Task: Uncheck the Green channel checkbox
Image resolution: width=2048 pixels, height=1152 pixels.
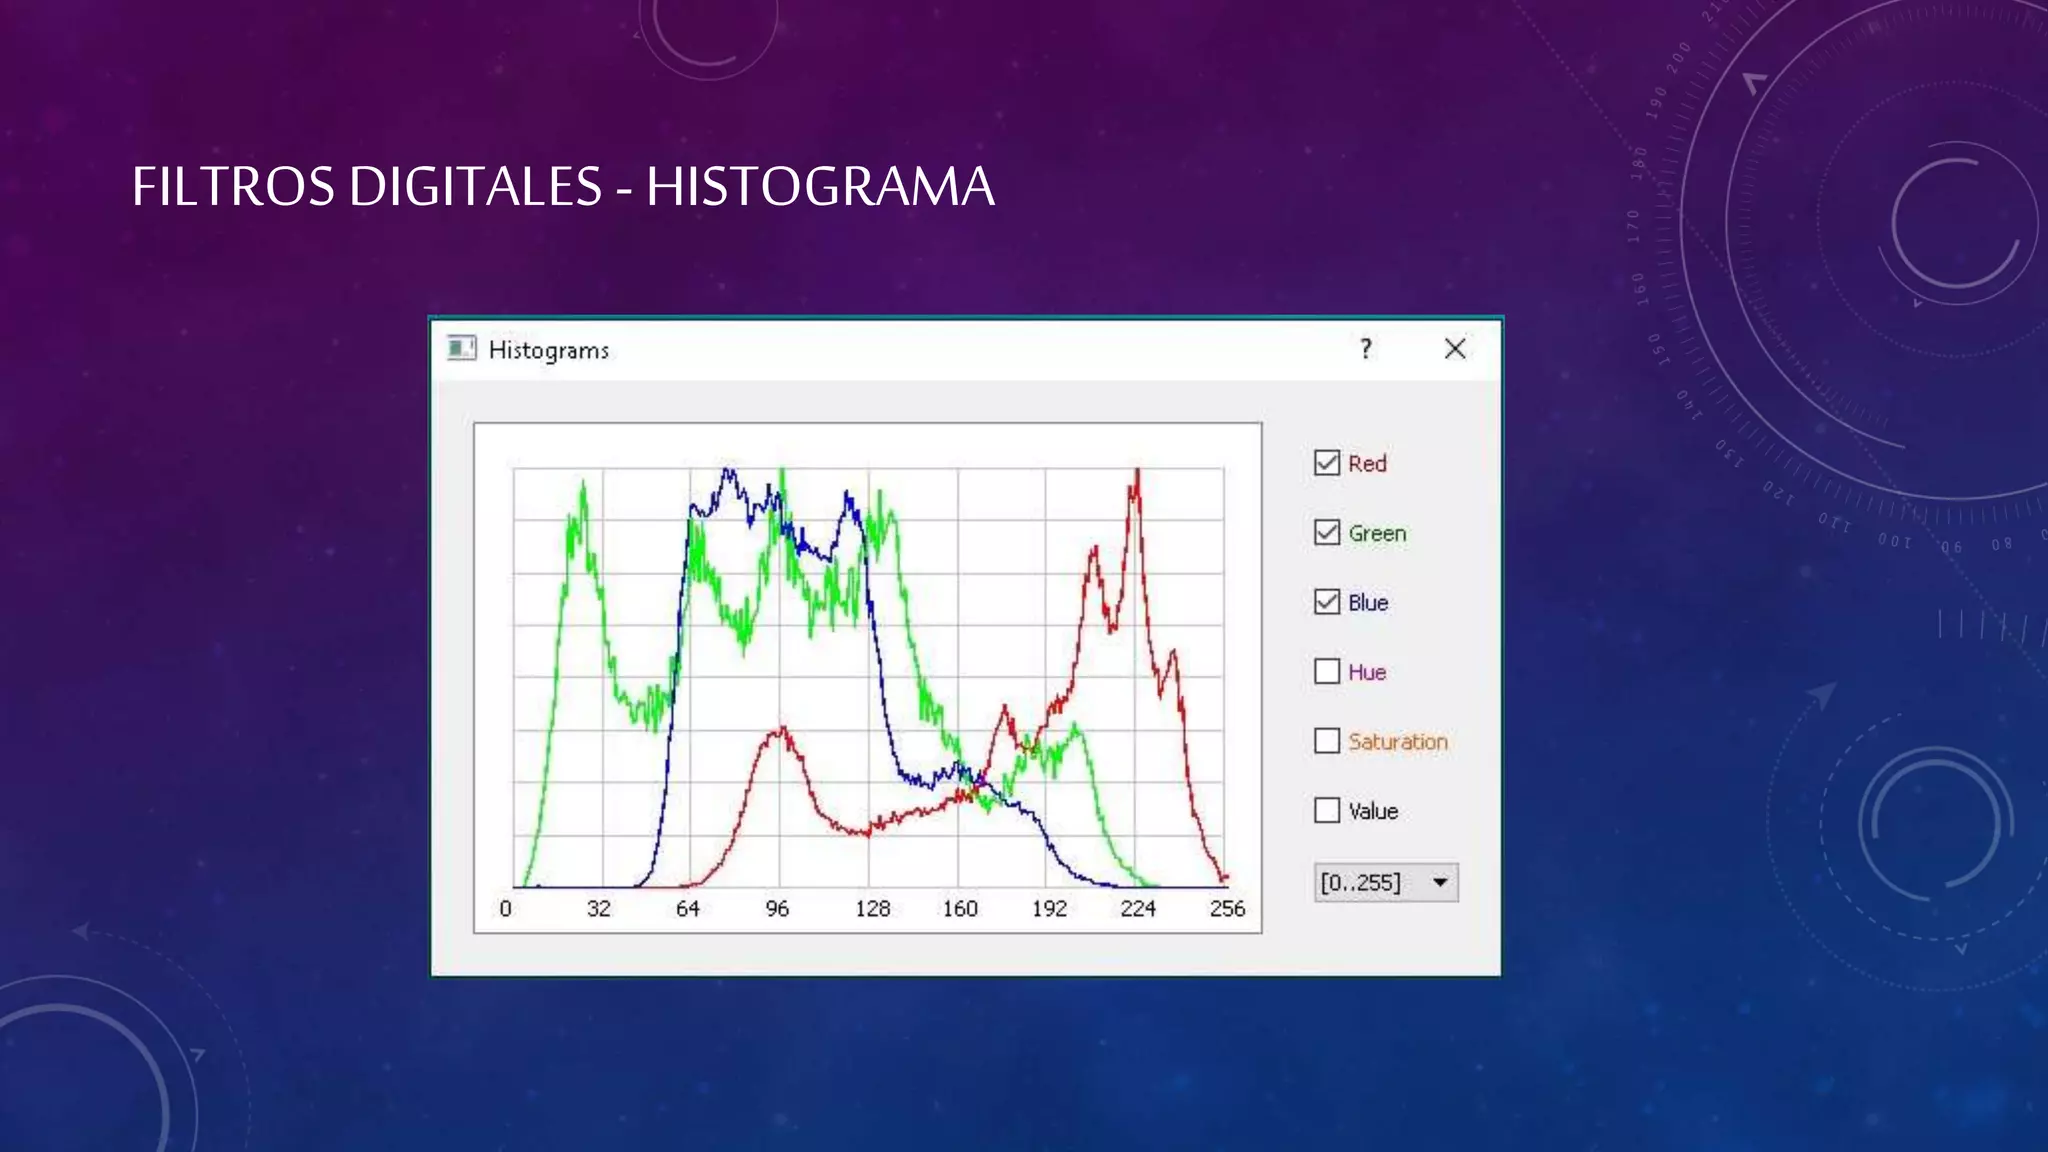Action: (x=1327, y=532)
